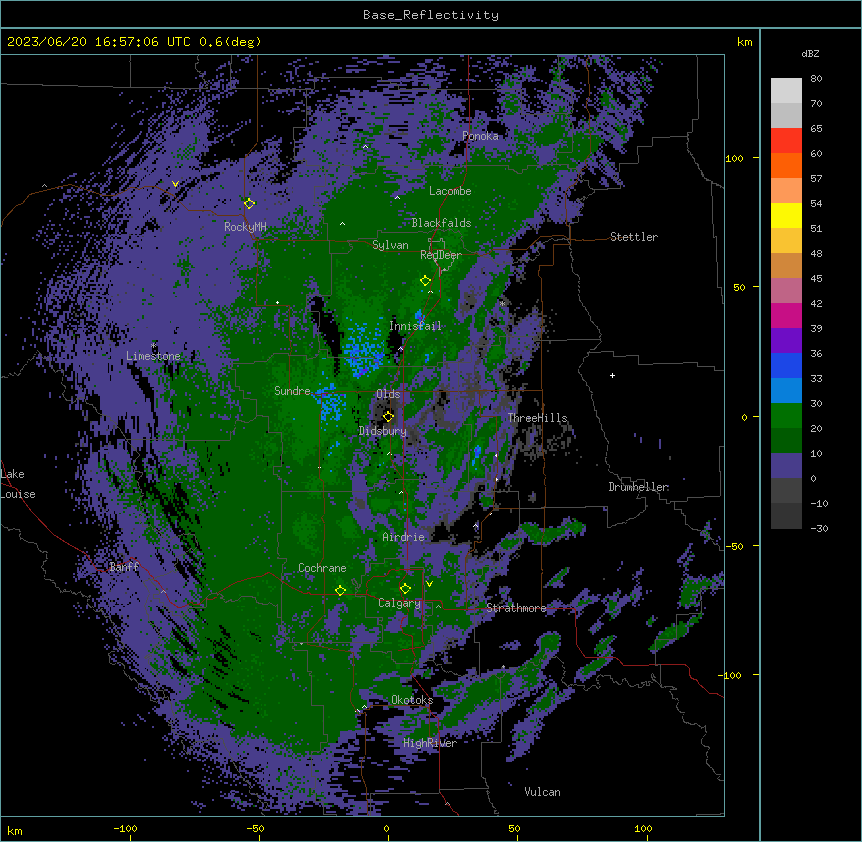Viewport: 862px width, 842px height.
Task: Click the Sundre city label
Action: click(x=292, y=391)
